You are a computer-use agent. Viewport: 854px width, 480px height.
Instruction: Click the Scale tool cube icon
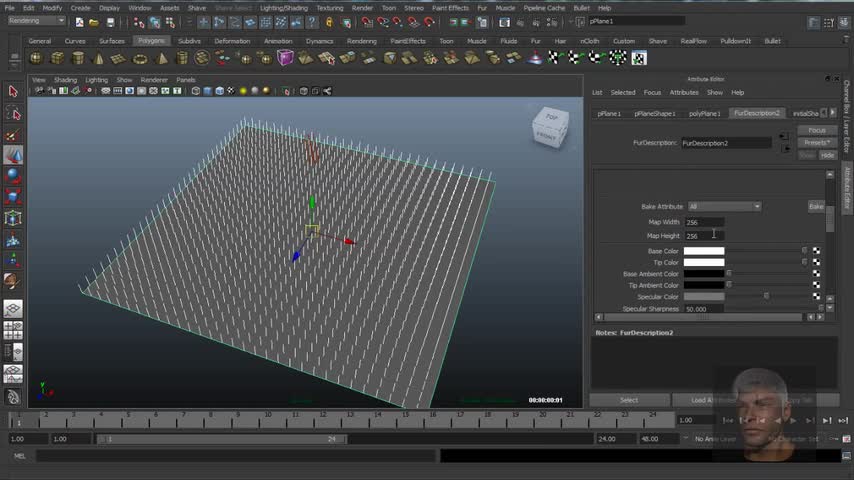(13, 197)
